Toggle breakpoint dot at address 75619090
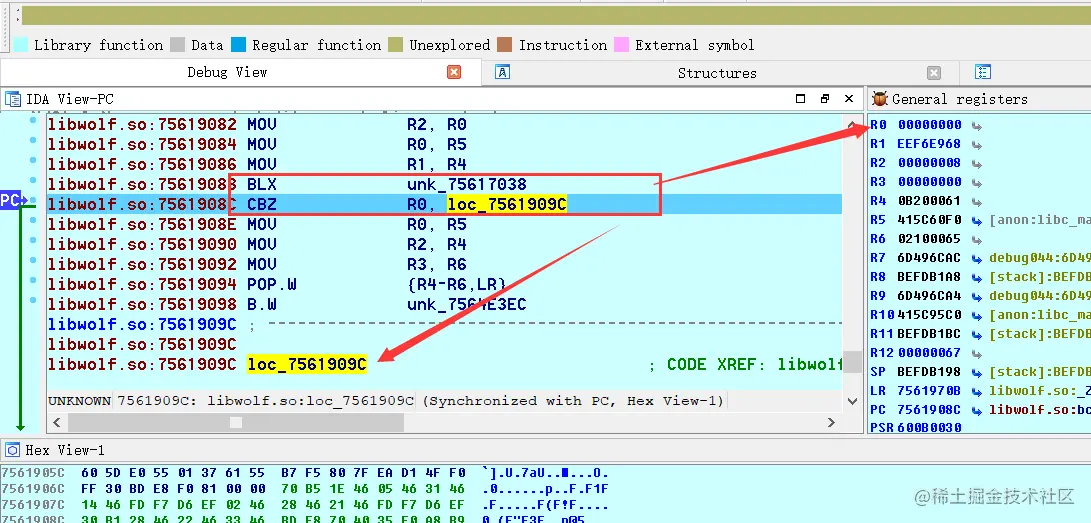Image resolution: width=1091 pixels, height=523 pixels. pos(33,241)
